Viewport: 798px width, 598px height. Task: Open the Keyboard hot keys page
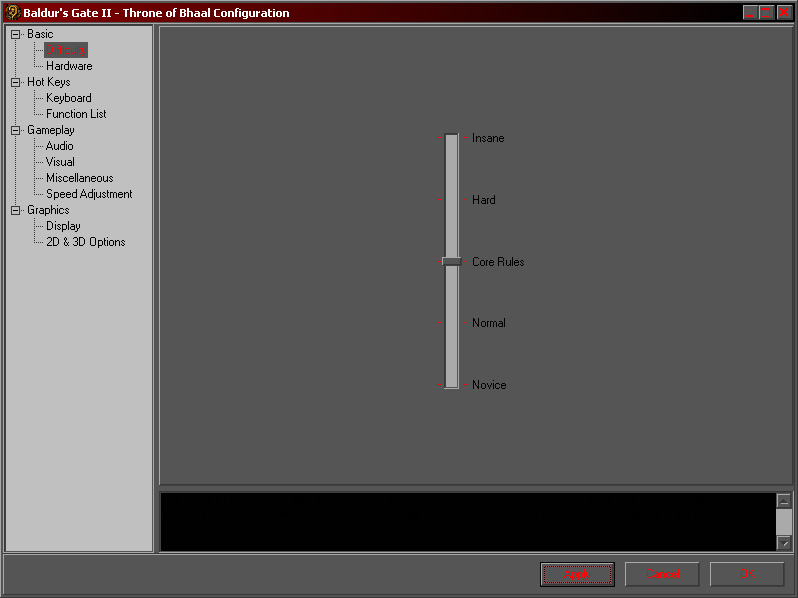coord(69,98)
